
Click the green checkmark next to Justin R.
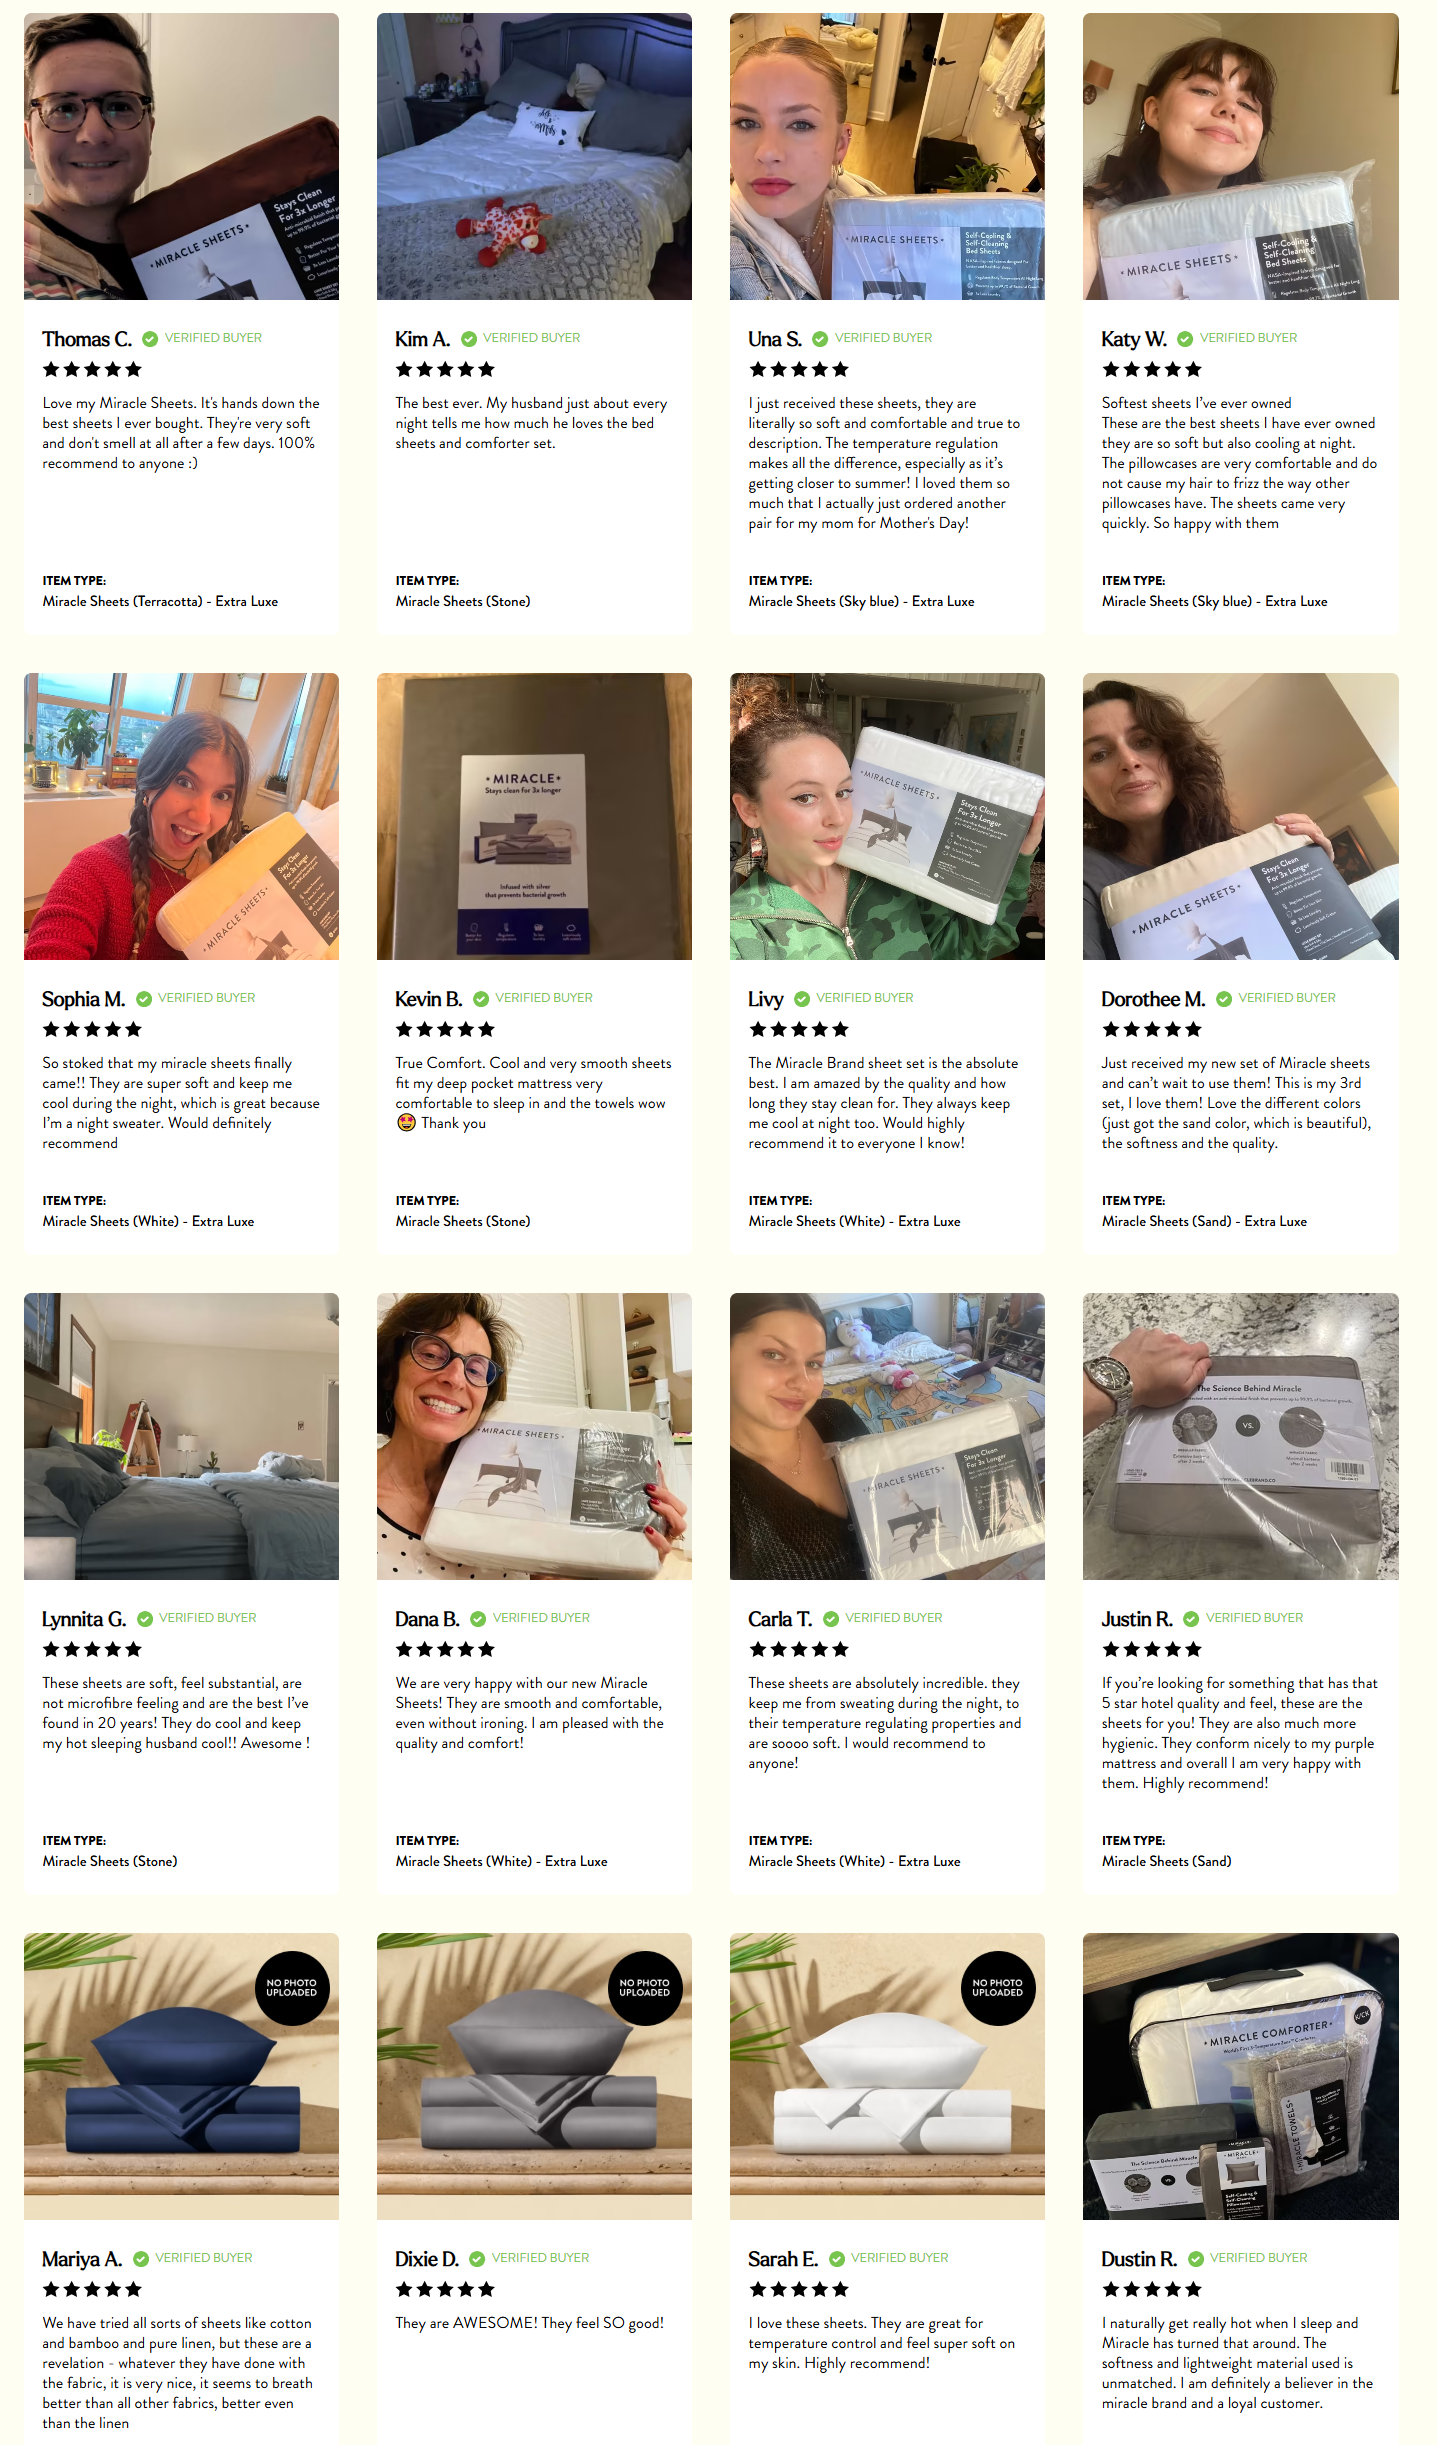click(1191, 1619)
